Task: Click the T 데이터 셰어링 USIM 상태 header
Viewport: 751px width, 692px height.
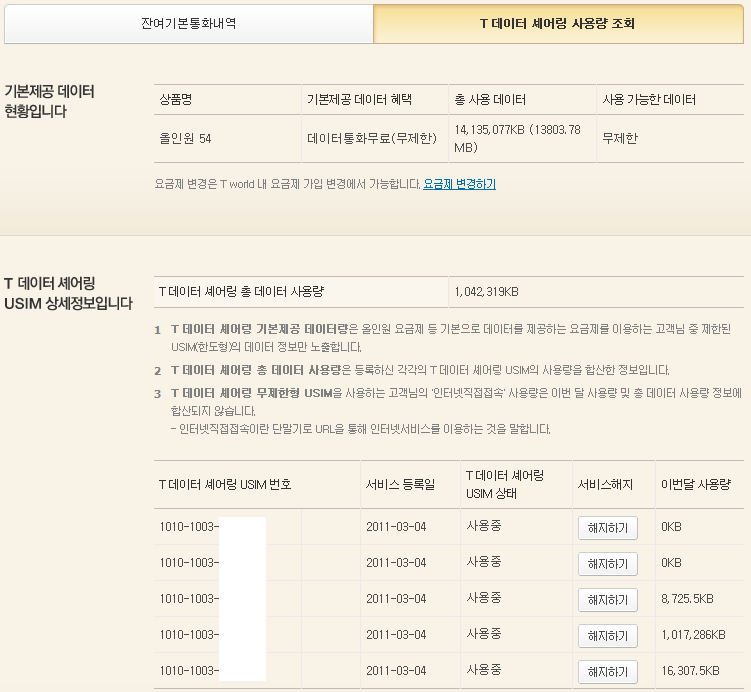Action: (x=516, y=485)
